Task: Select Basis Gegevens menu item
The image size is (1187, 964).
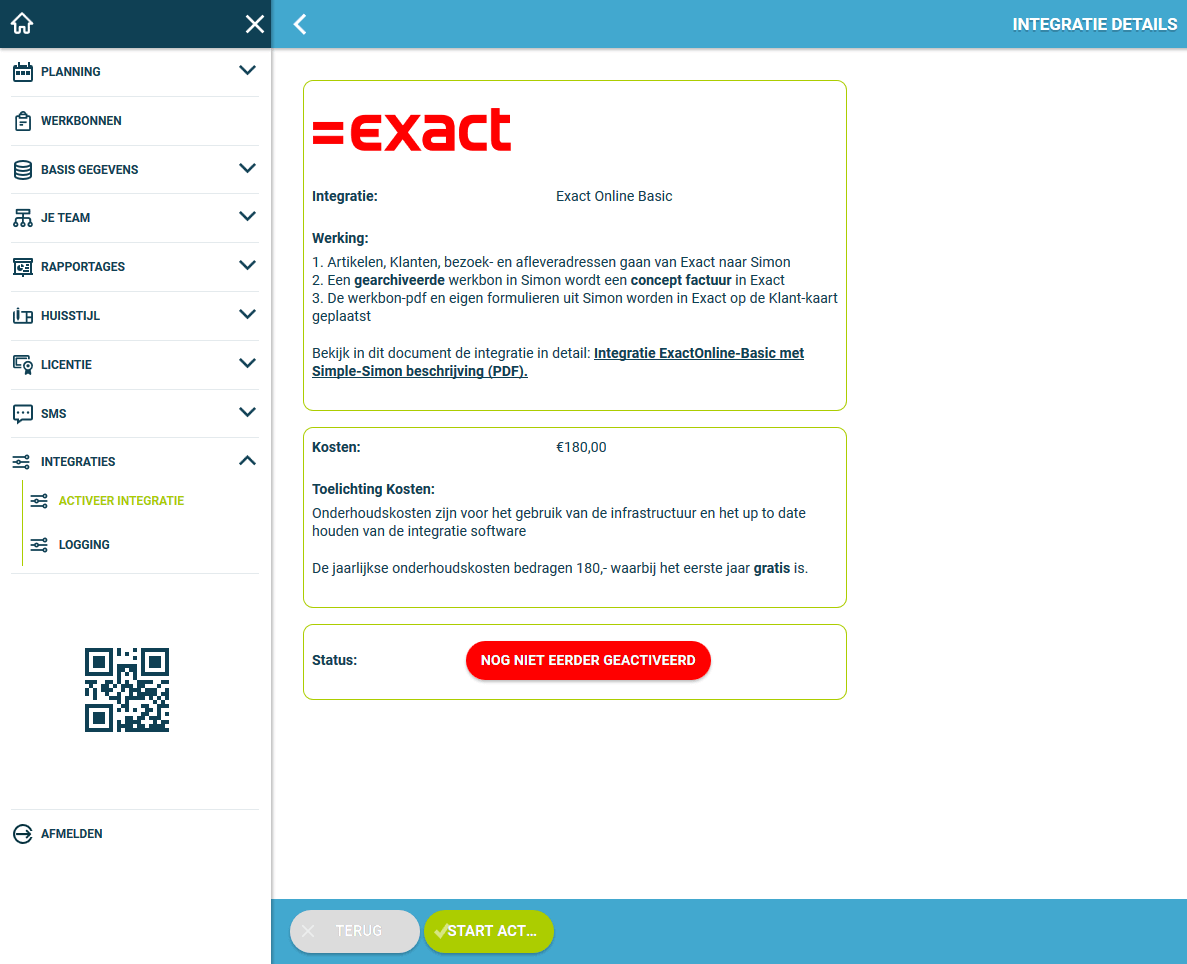Action: [x=135, y=170]
